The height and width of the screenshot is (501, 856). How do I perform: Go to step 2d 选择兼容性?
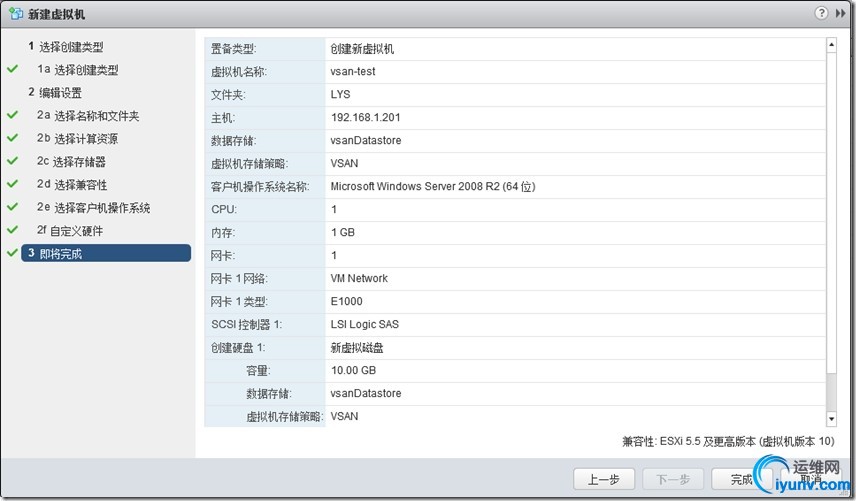(x=72, y=184)
